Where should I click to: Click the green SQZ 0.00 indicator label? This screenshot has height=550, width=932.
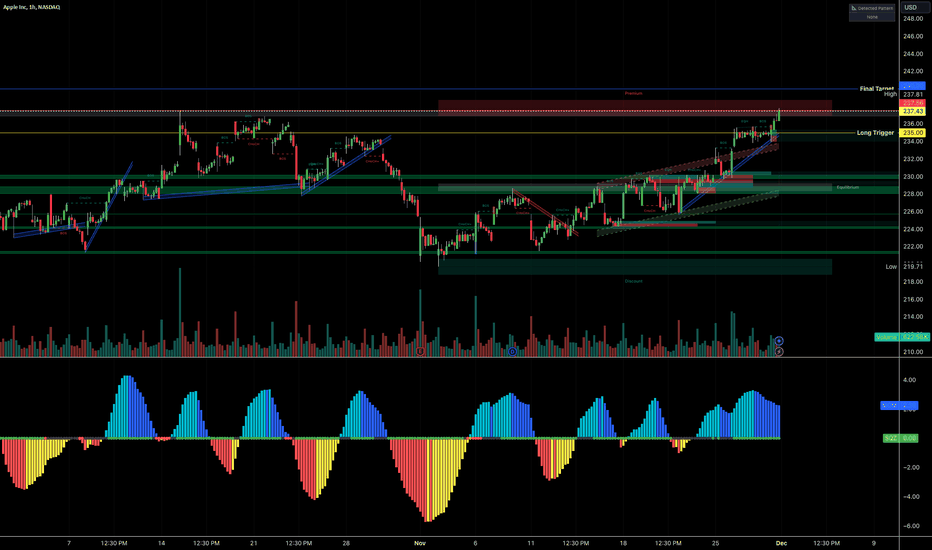[x=900, y=438]
